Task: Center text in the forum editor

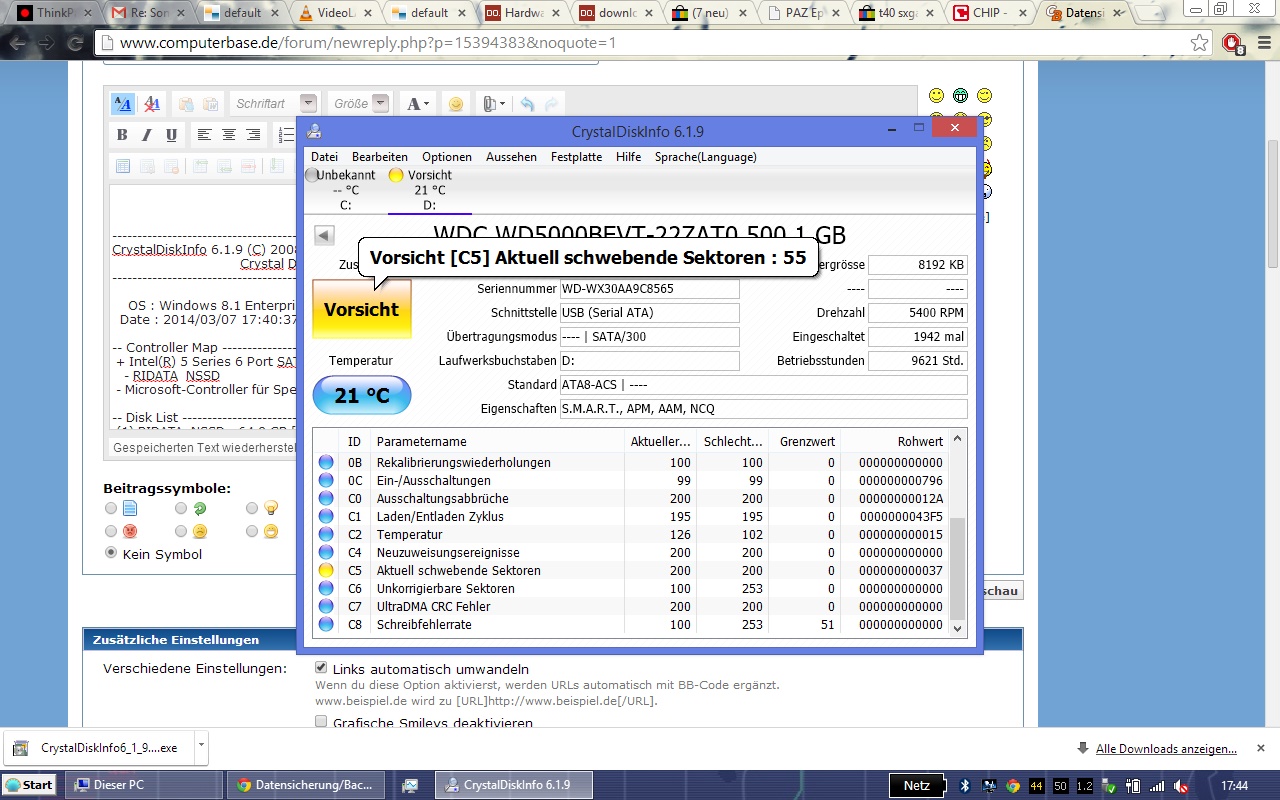Action: coord(229,135)
